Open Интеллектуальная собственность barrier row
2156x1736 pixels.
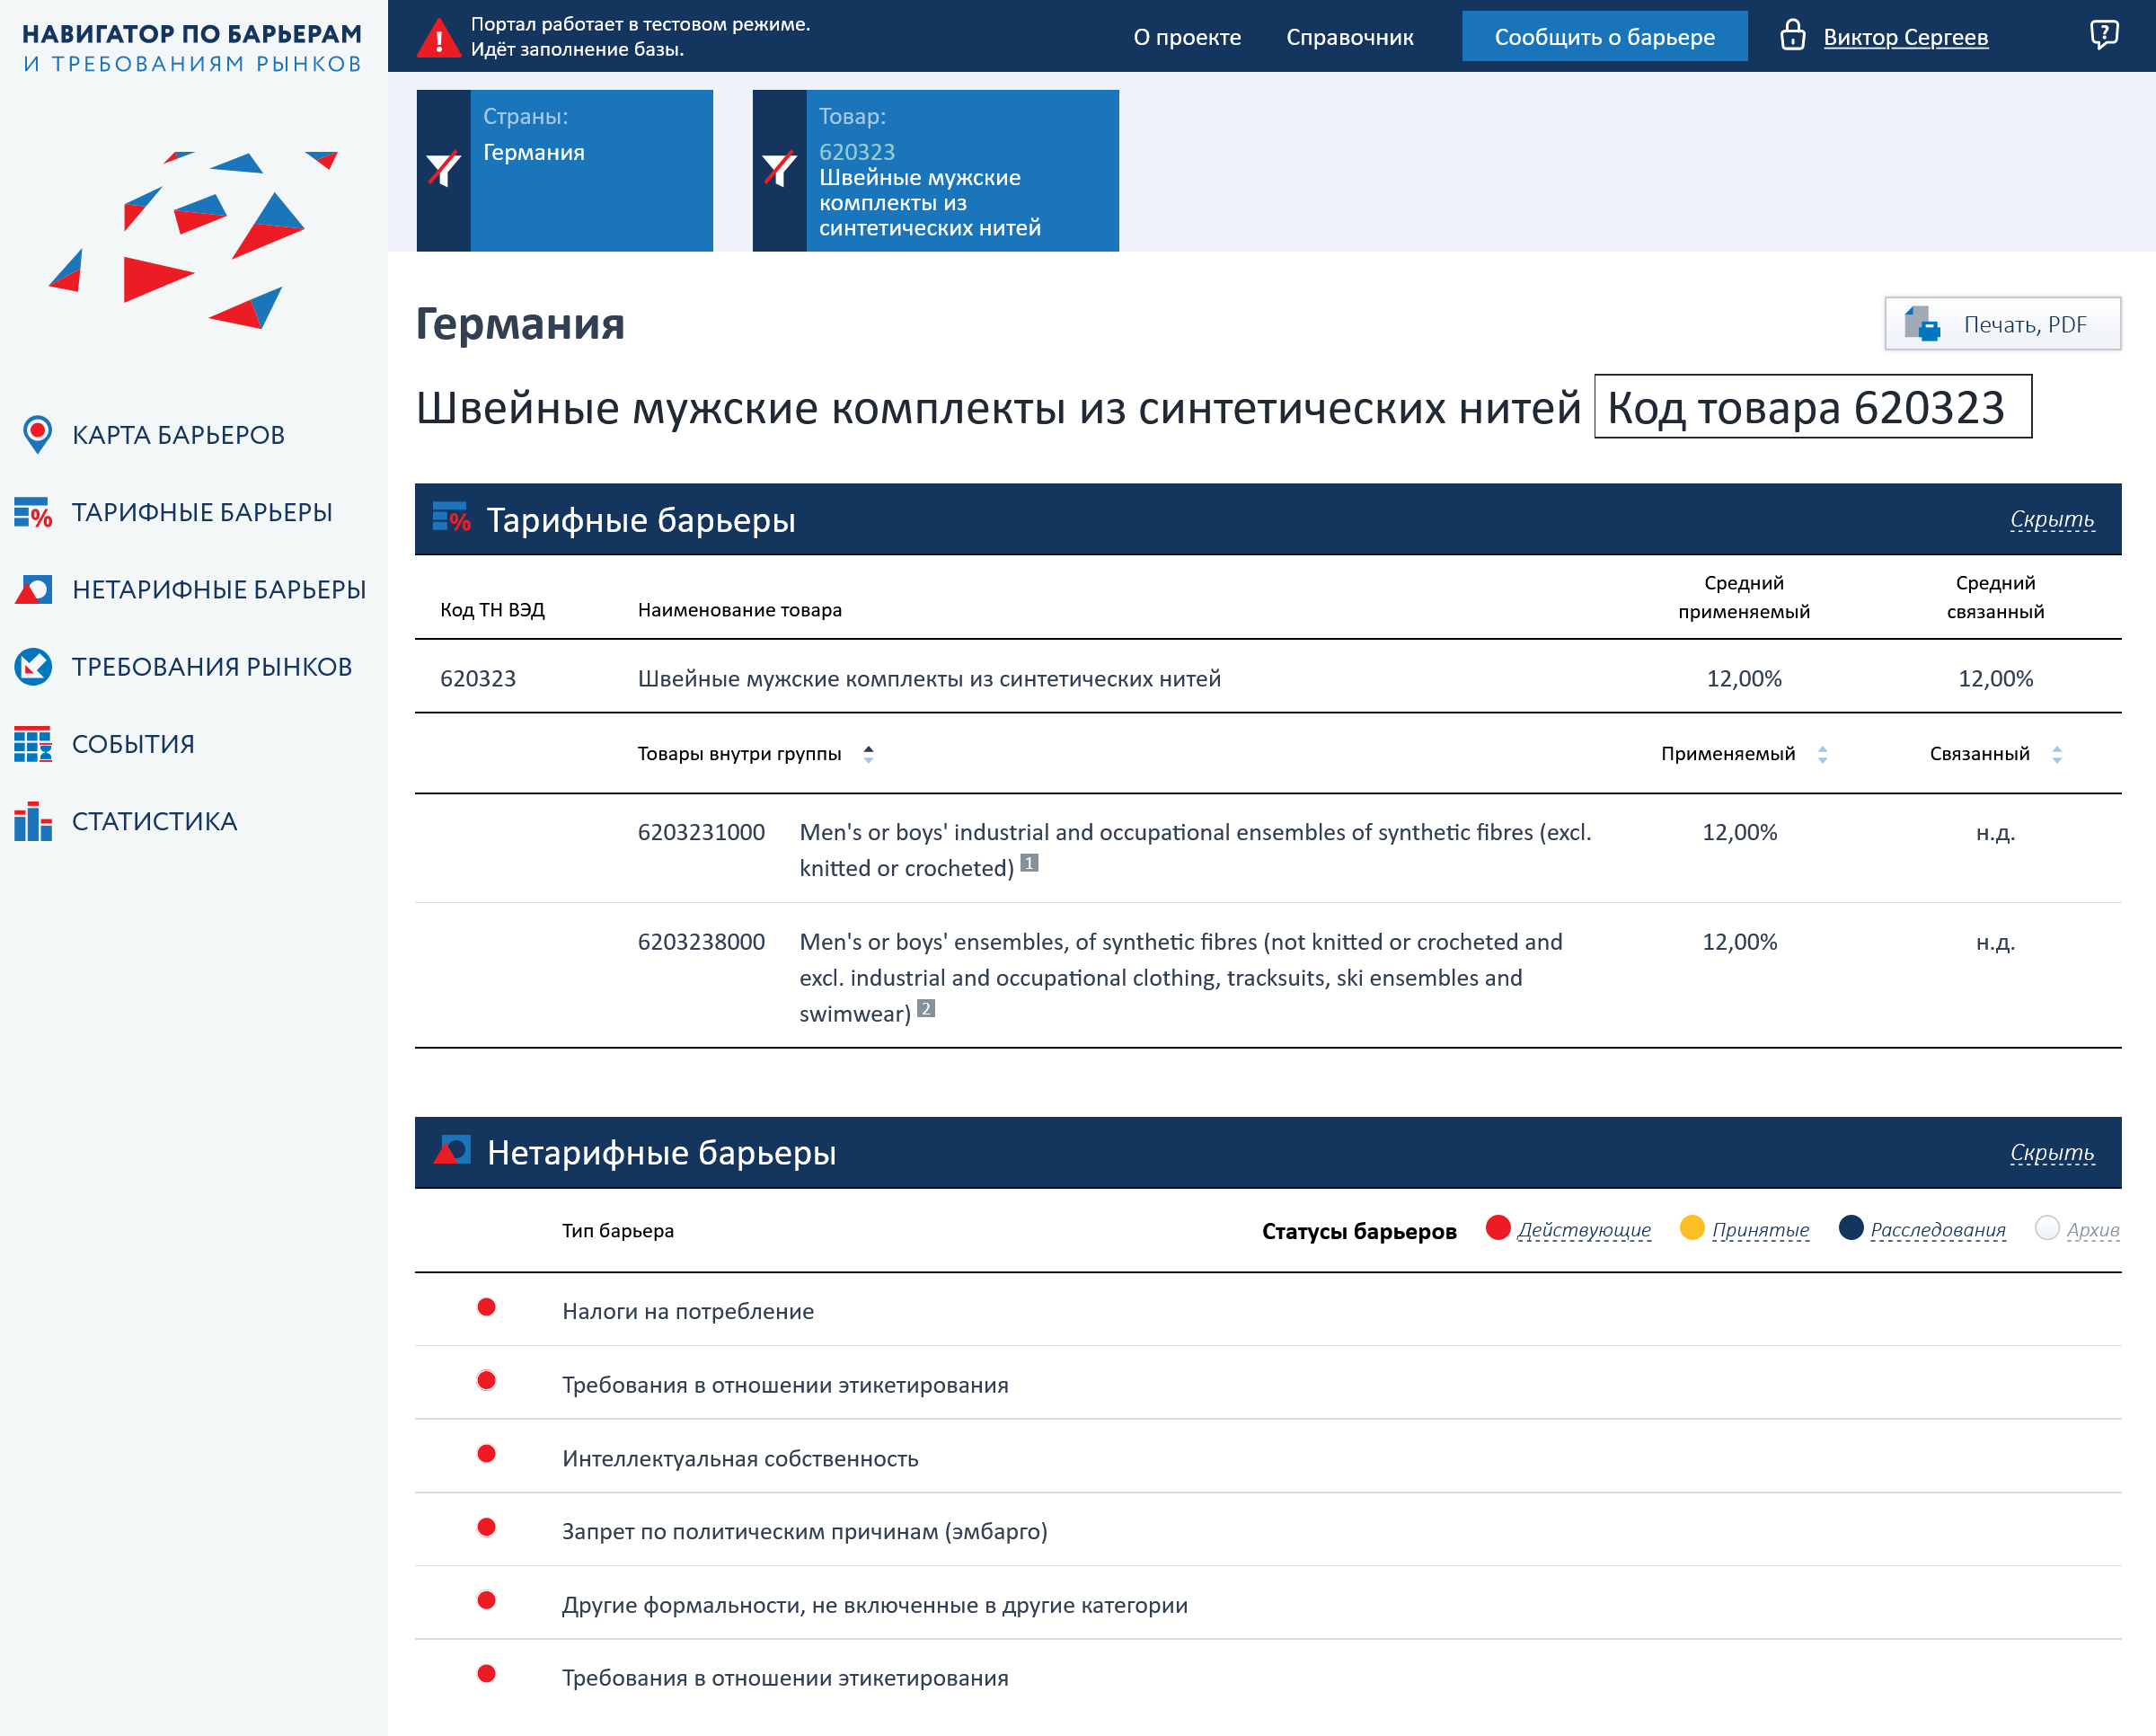pos(1268,1457)
